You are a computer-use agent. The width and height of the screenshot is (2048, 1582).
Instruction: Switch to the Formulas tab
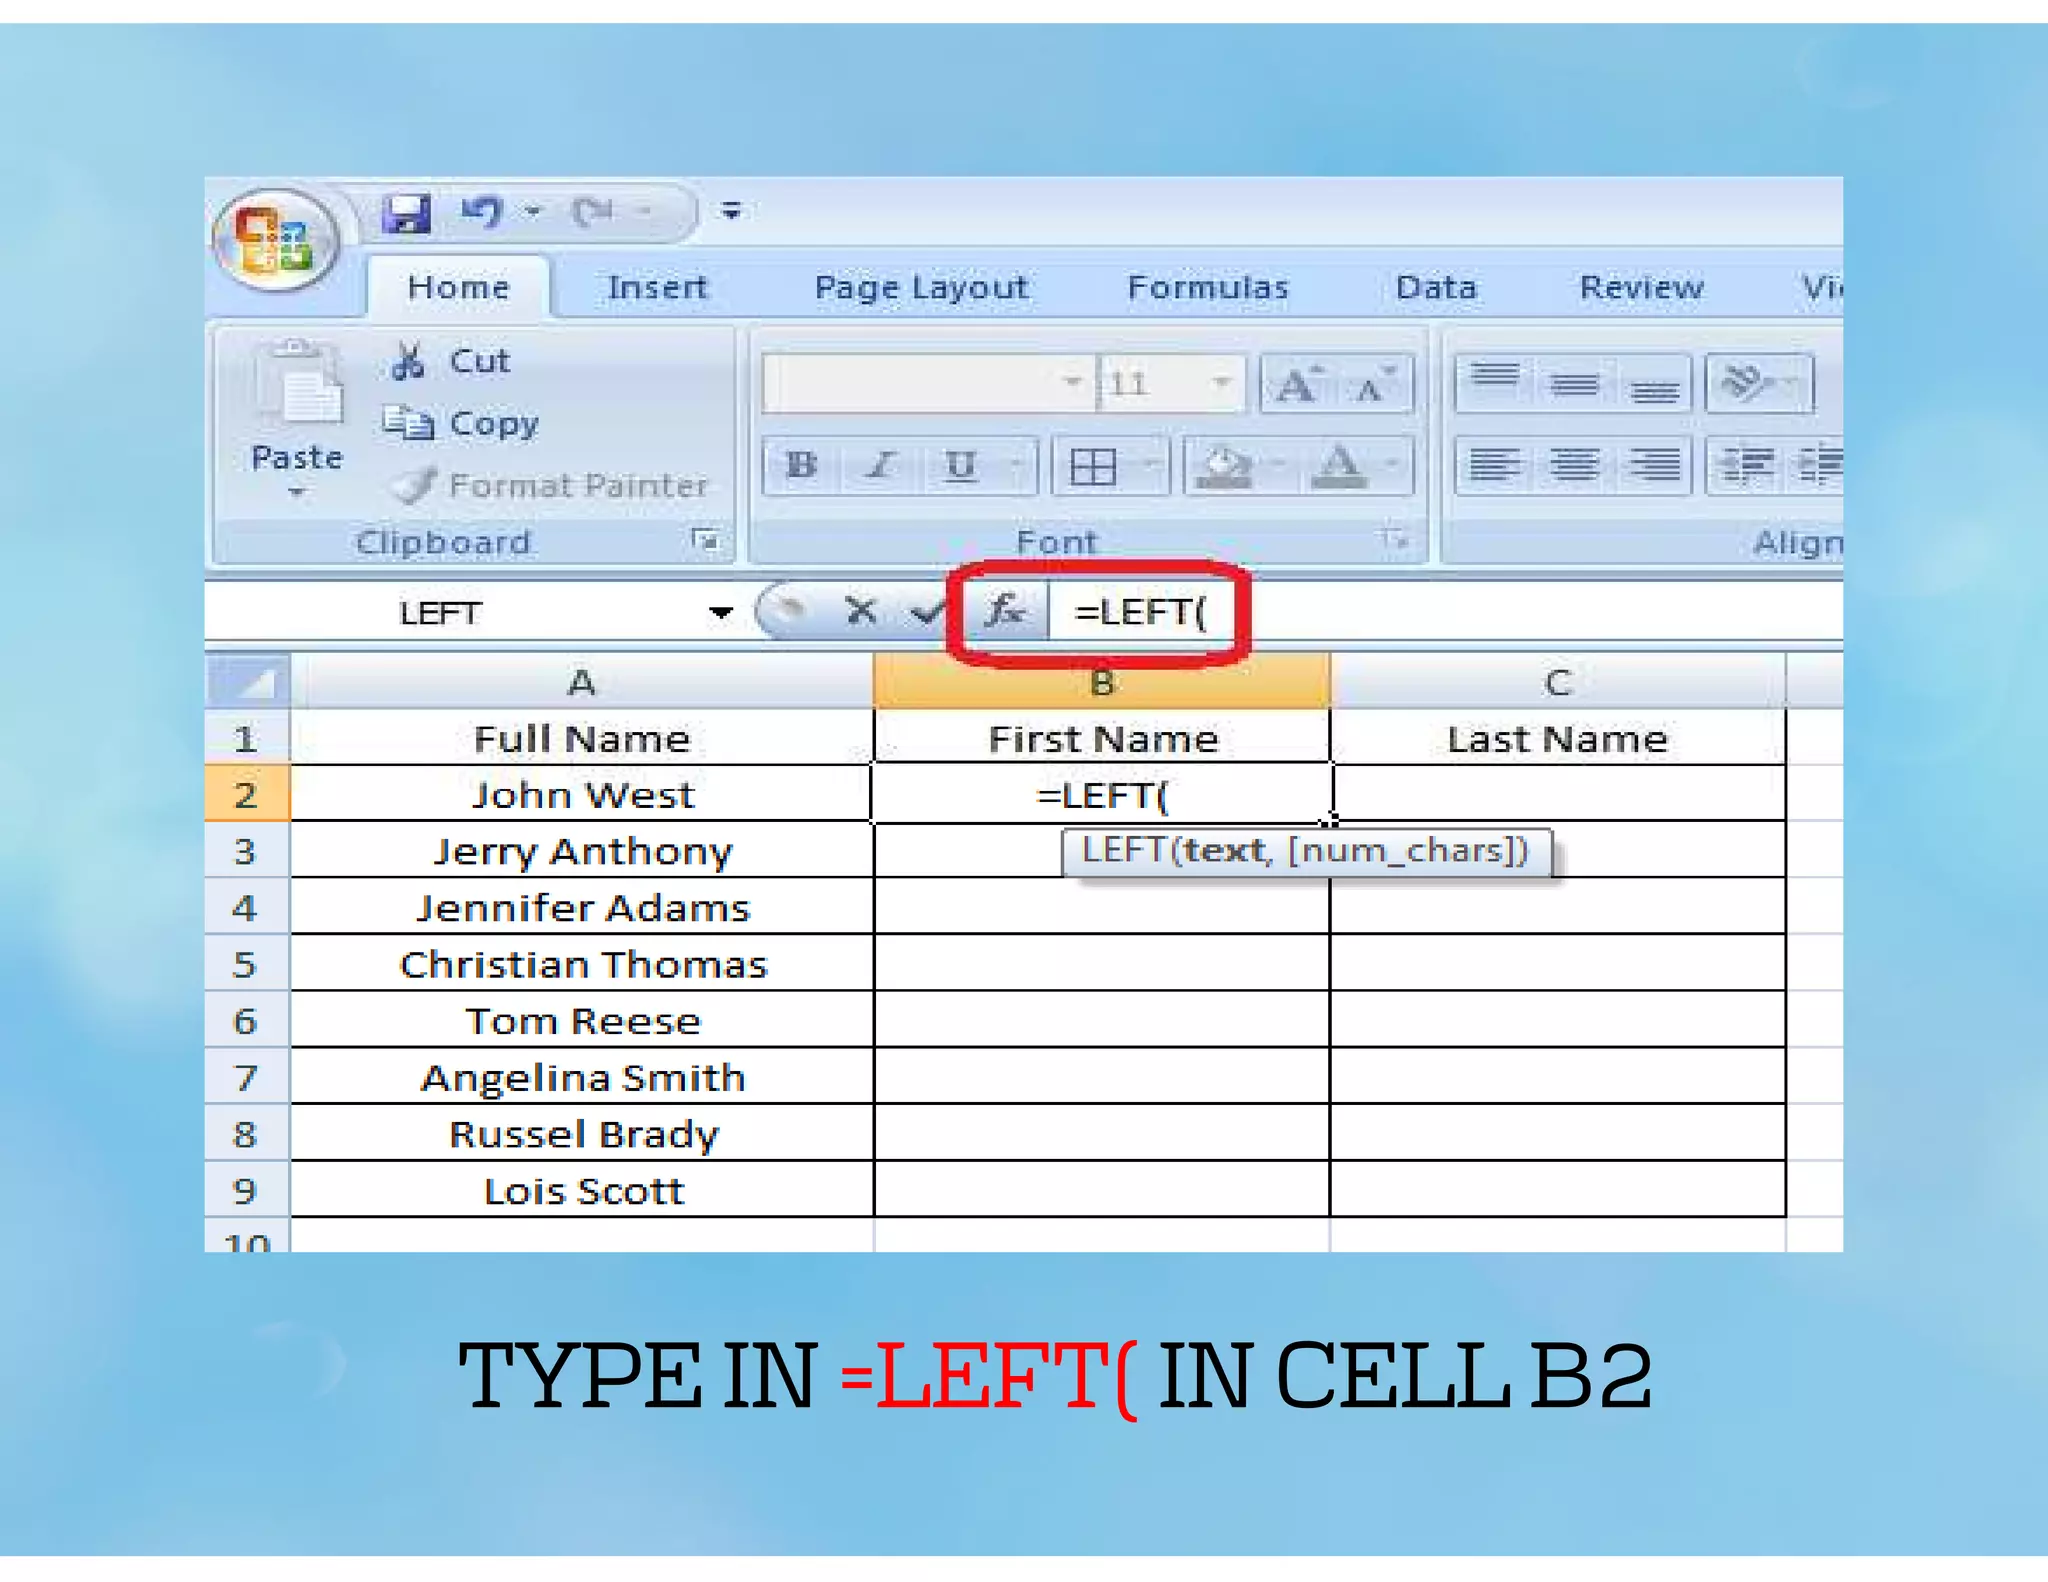tap(1207, 288)
